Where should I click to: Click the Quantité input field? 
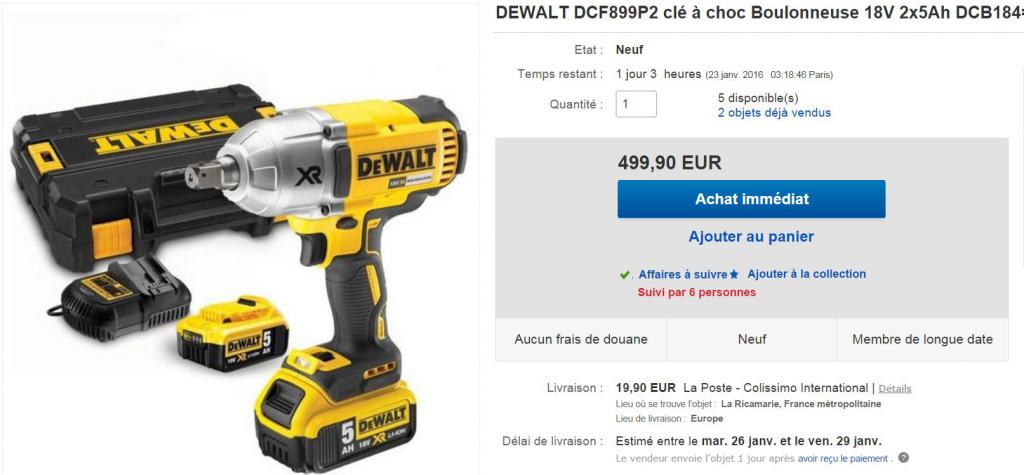[x=636, y=104]
